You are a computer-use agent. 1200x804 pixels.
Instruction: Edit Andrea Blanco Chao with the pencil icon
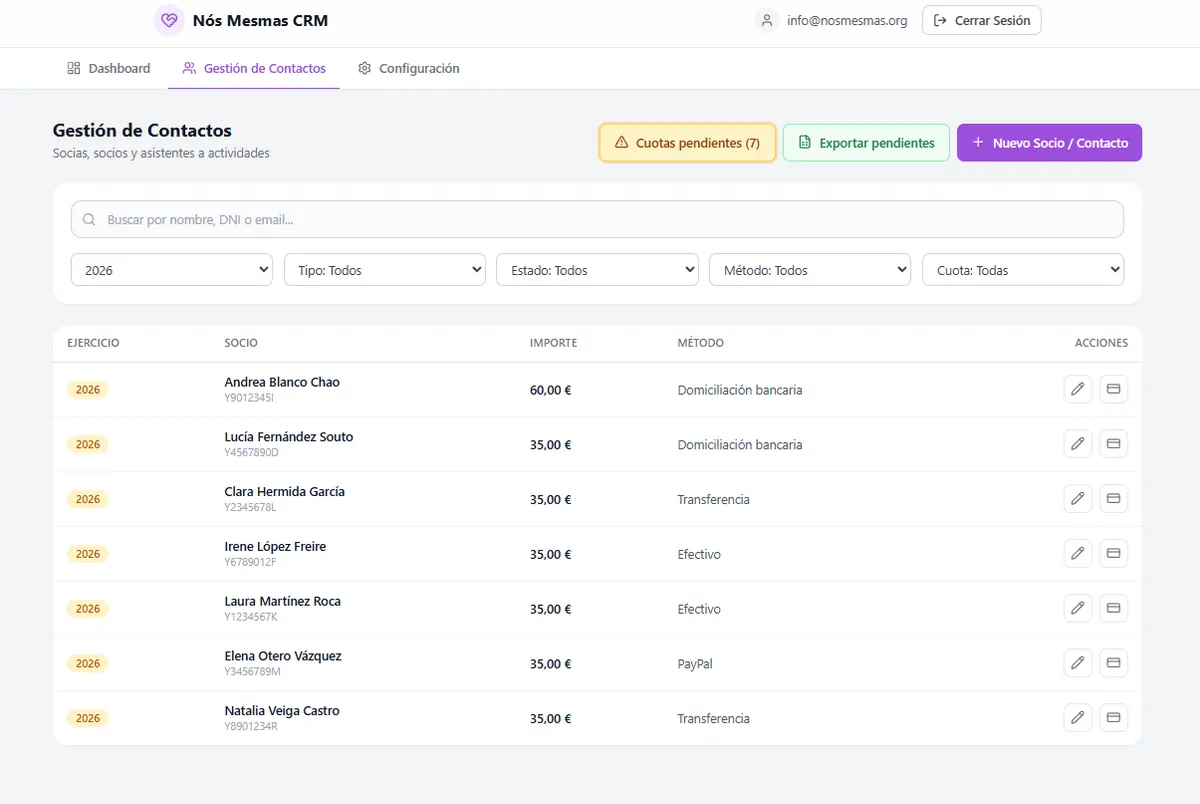click(x=1077, y=389)
